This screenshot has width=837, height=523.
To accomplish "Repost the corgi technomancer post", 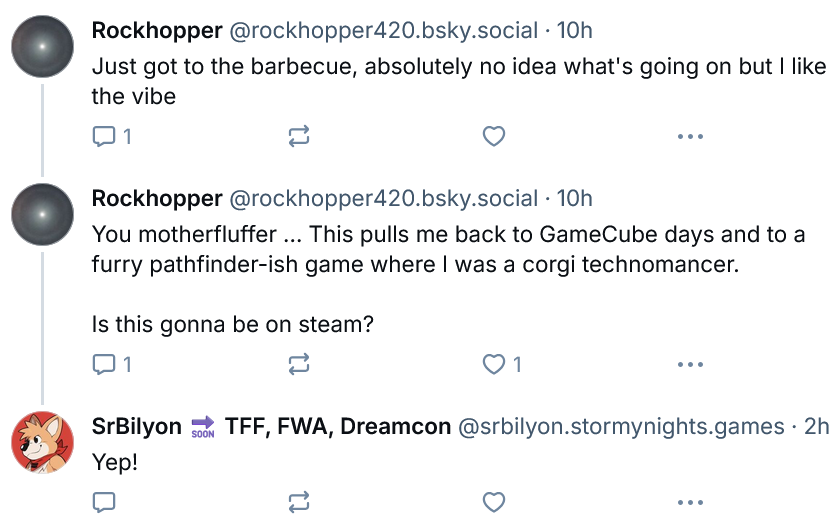I will click(298, 364).
